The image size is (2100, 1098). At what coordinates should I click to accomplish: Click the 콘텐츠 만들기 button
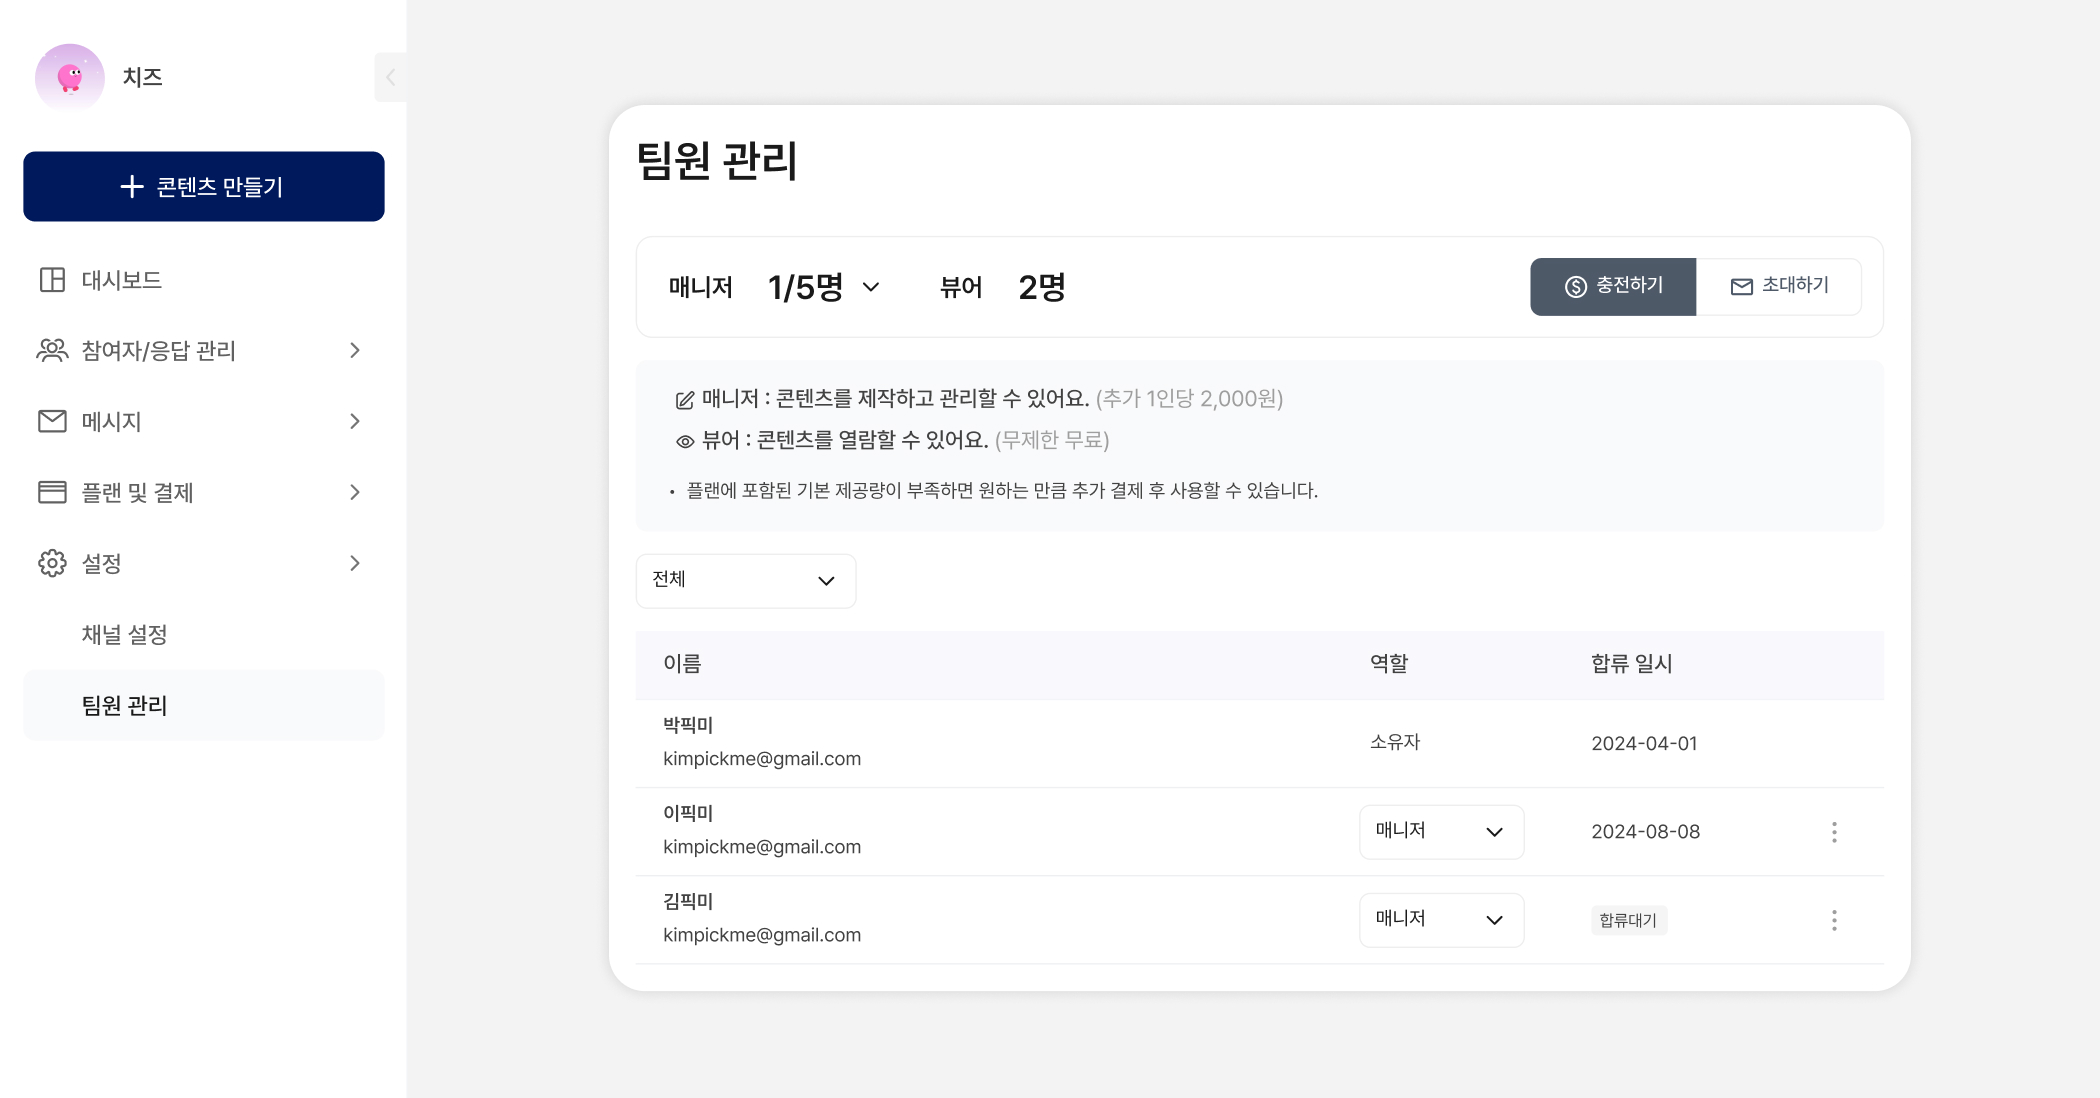pyautogui.click(x=204, y=187)
